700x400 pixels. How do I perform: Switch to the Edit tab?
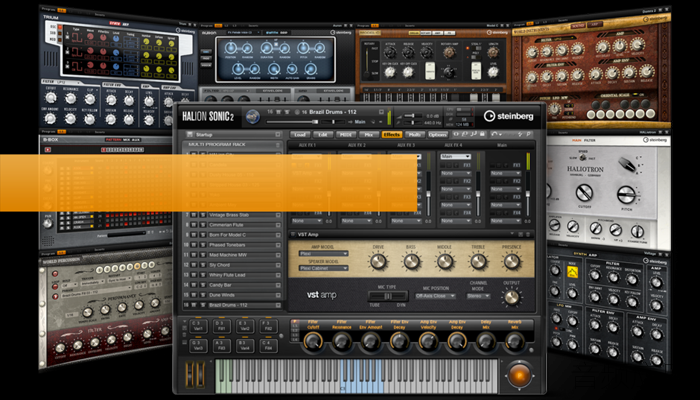coord(323,134)
